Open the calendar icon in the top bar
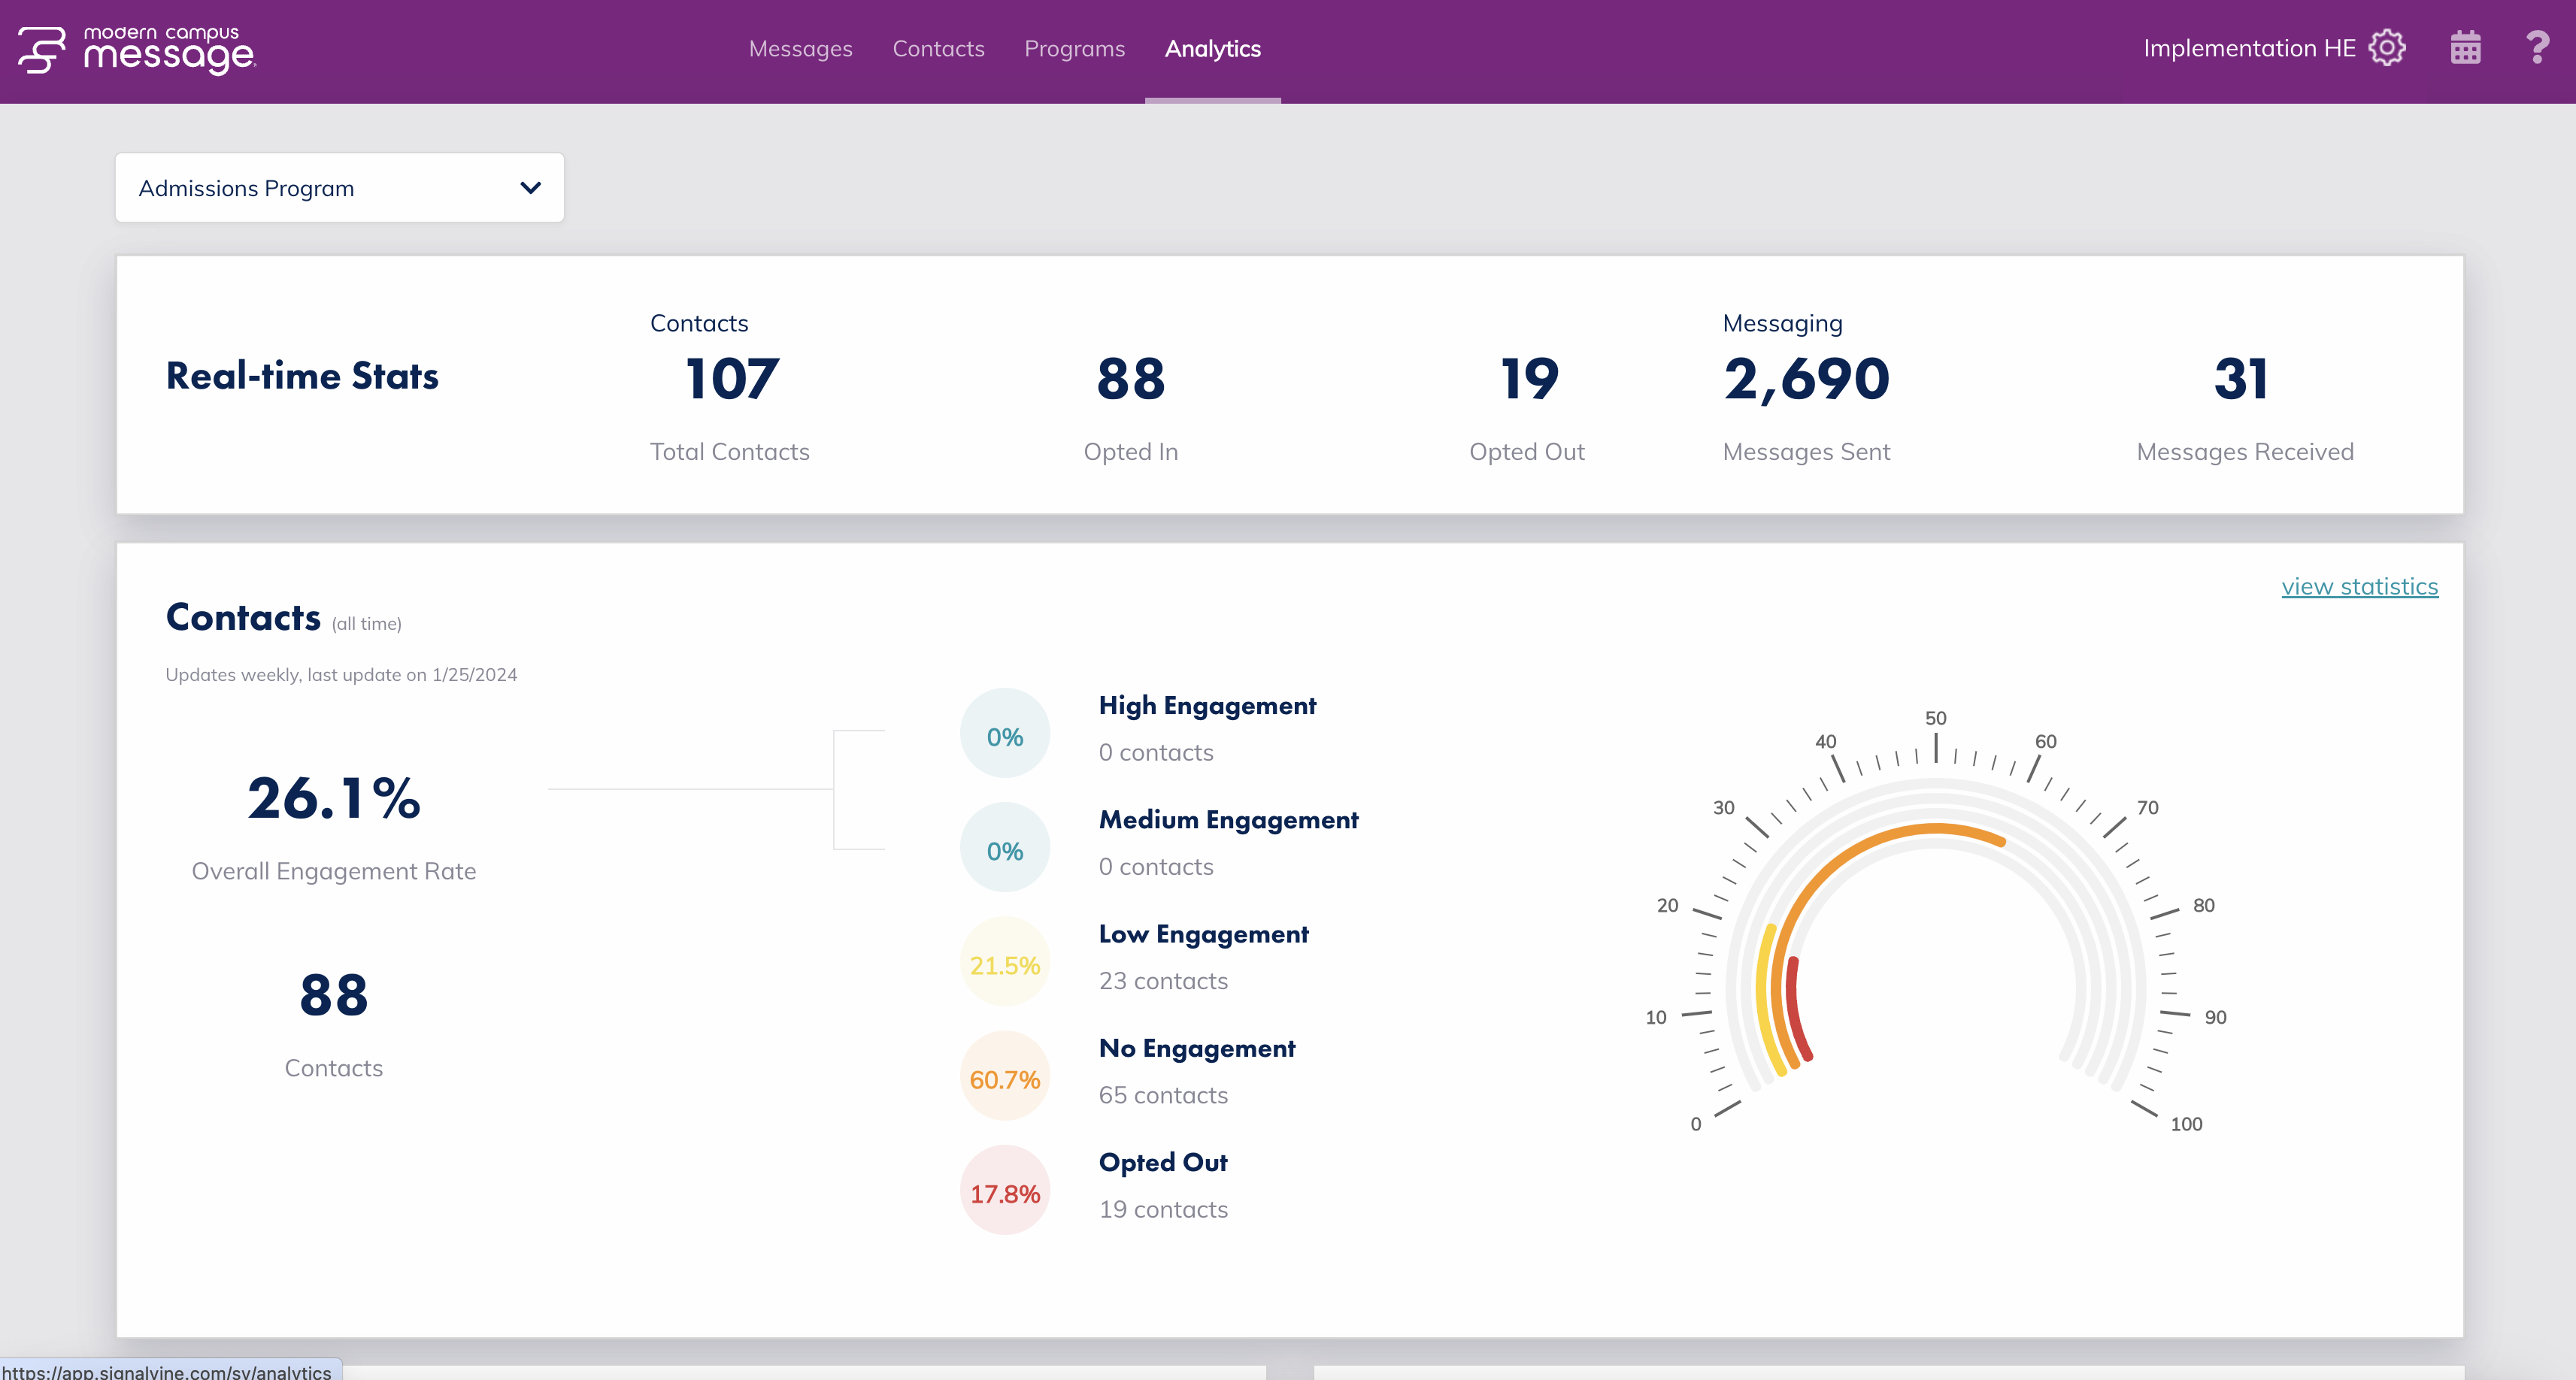 coord(2464,47)
